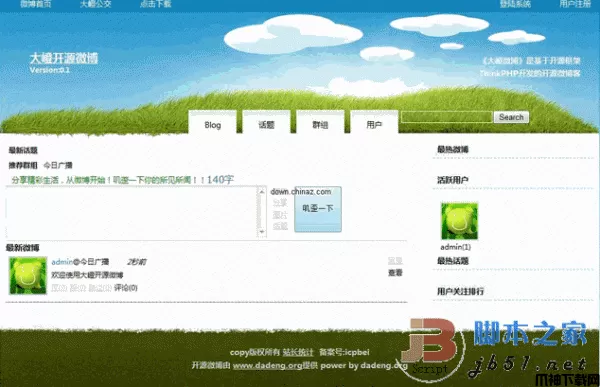Open the admin(1) active user link

point(455,247)
